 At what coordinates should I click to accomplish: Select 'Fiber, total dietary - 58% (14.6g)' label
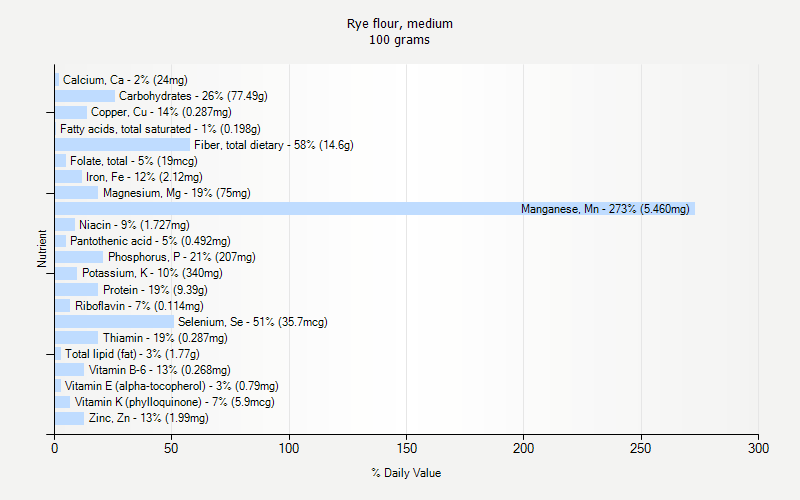pyautogui.click(x=274, y=145)
